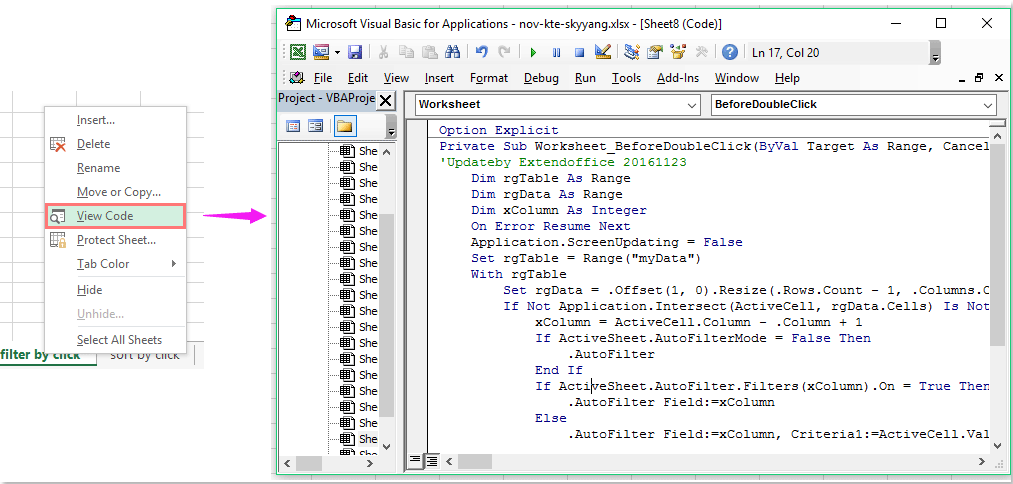Open Find with the binoculars icon
Viewport: 1013px width, 484px height.
(x=452, y=52)
